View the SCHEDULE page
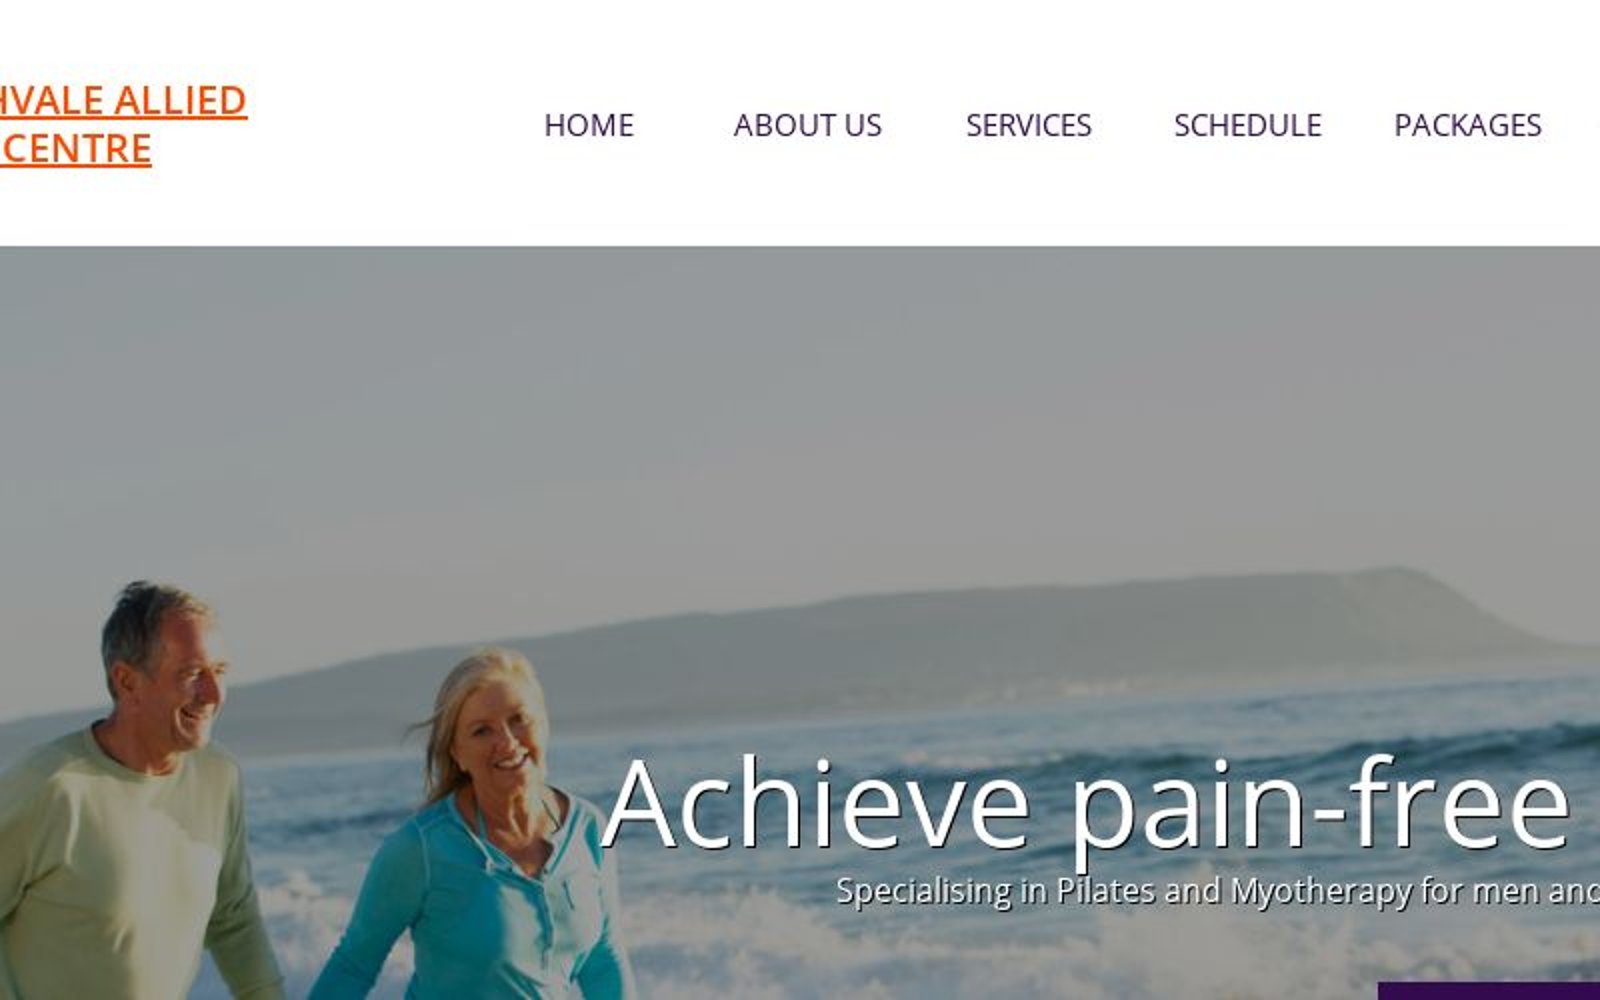The image size is (1600, 1000). (1247, 125)
